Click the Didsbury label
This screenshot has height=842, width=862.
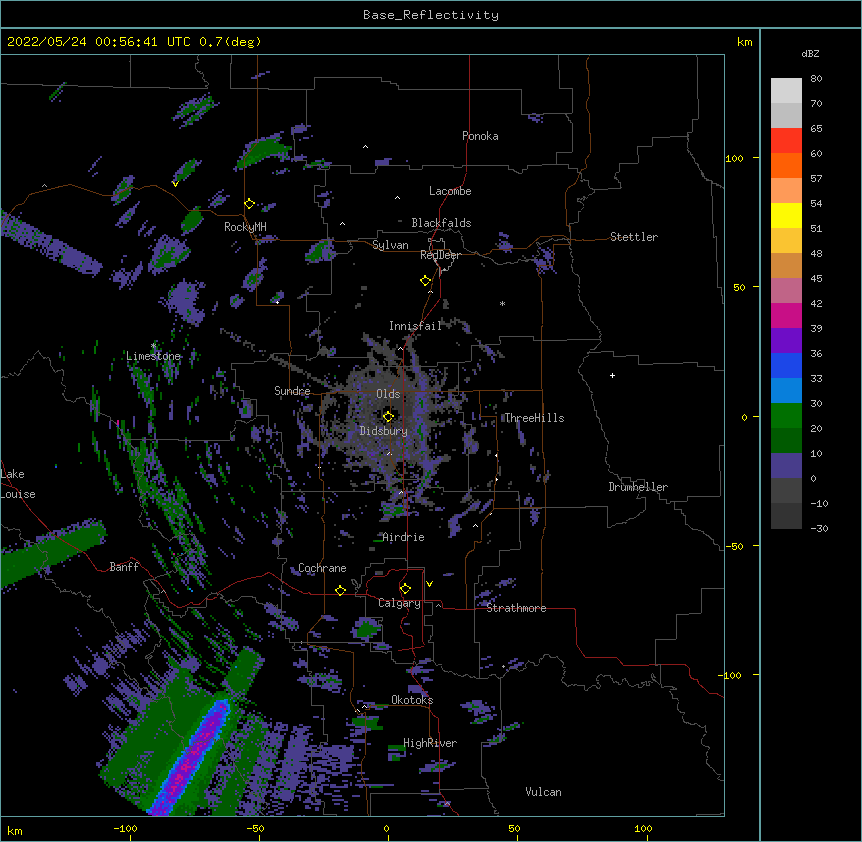pos(384,431)
